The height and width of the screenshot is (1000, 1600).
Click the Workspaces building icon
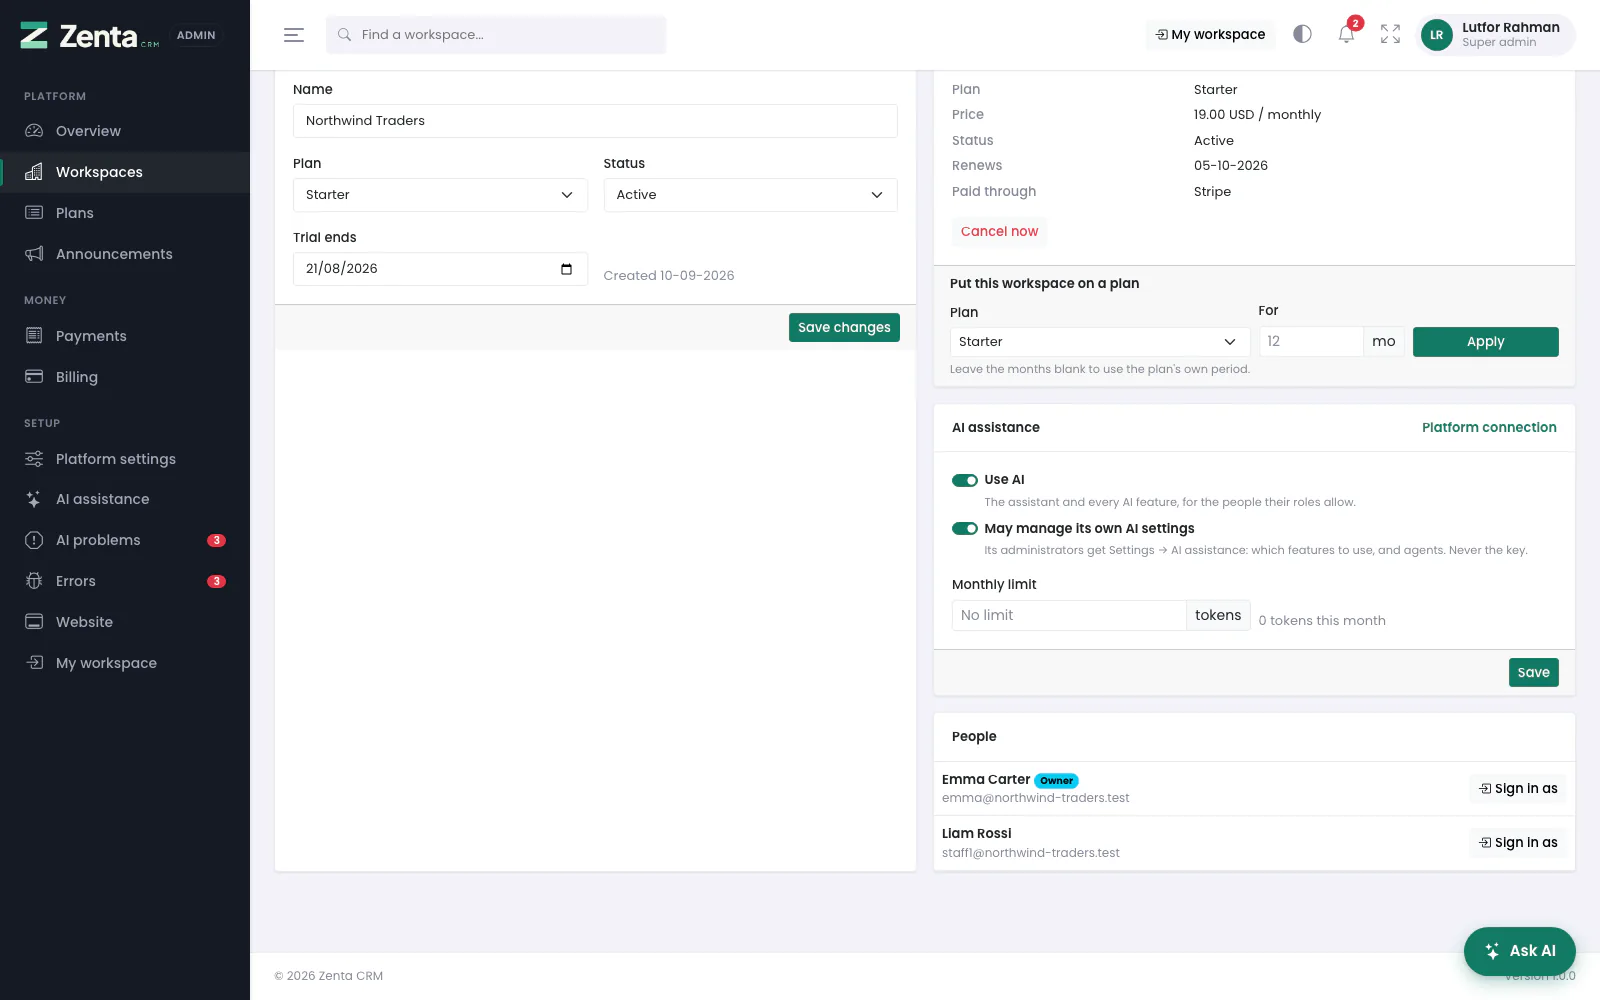tap(34, 172)
